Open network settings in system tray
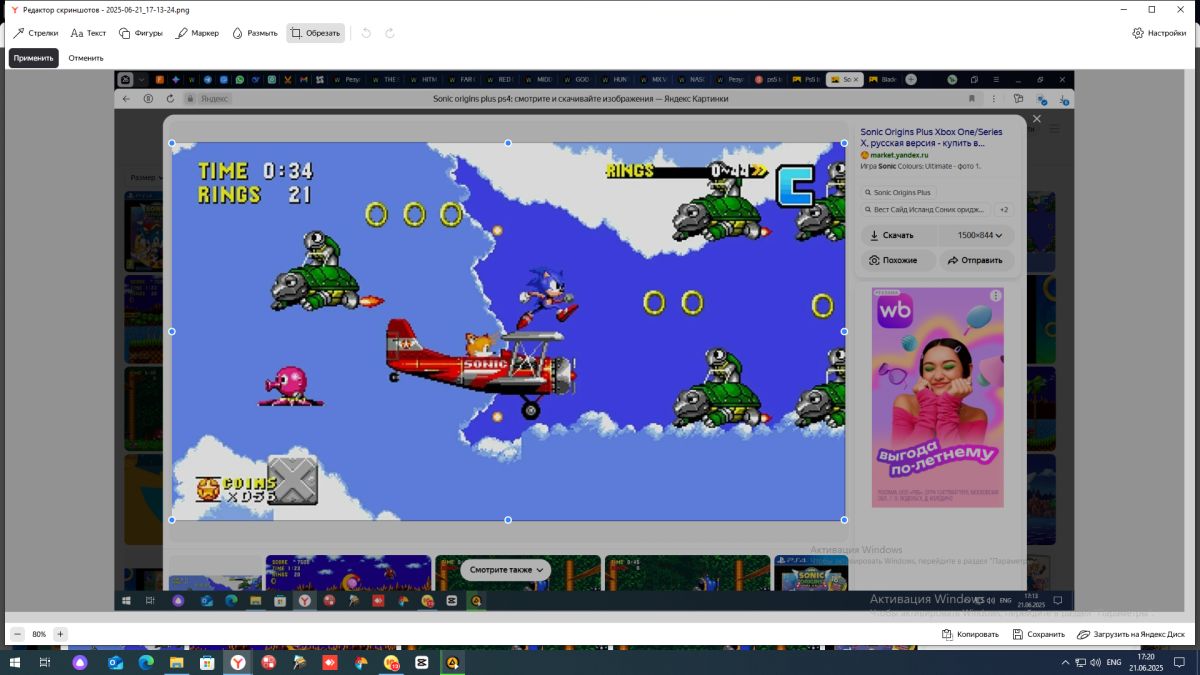Screen dimensions: 1200x675 (1081, 663)
